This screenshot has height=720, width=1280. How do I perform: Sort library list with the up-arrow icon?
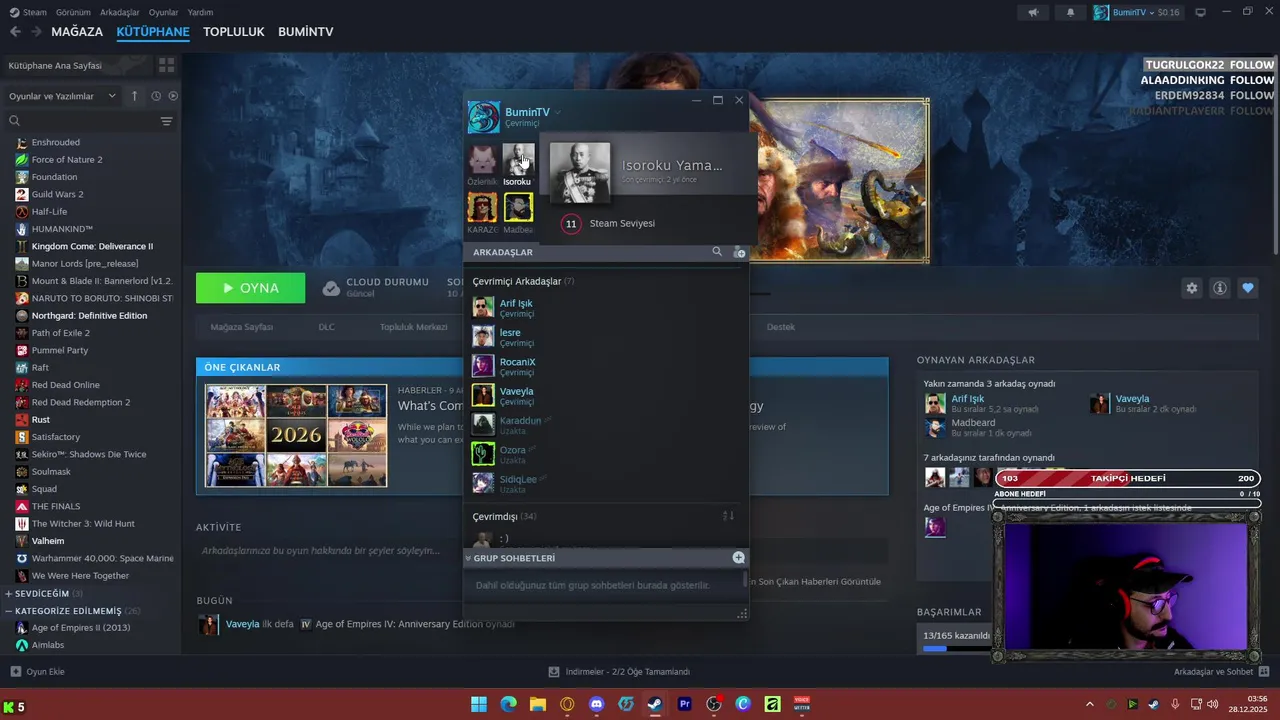pyautogui.click(x=136, y=96)
